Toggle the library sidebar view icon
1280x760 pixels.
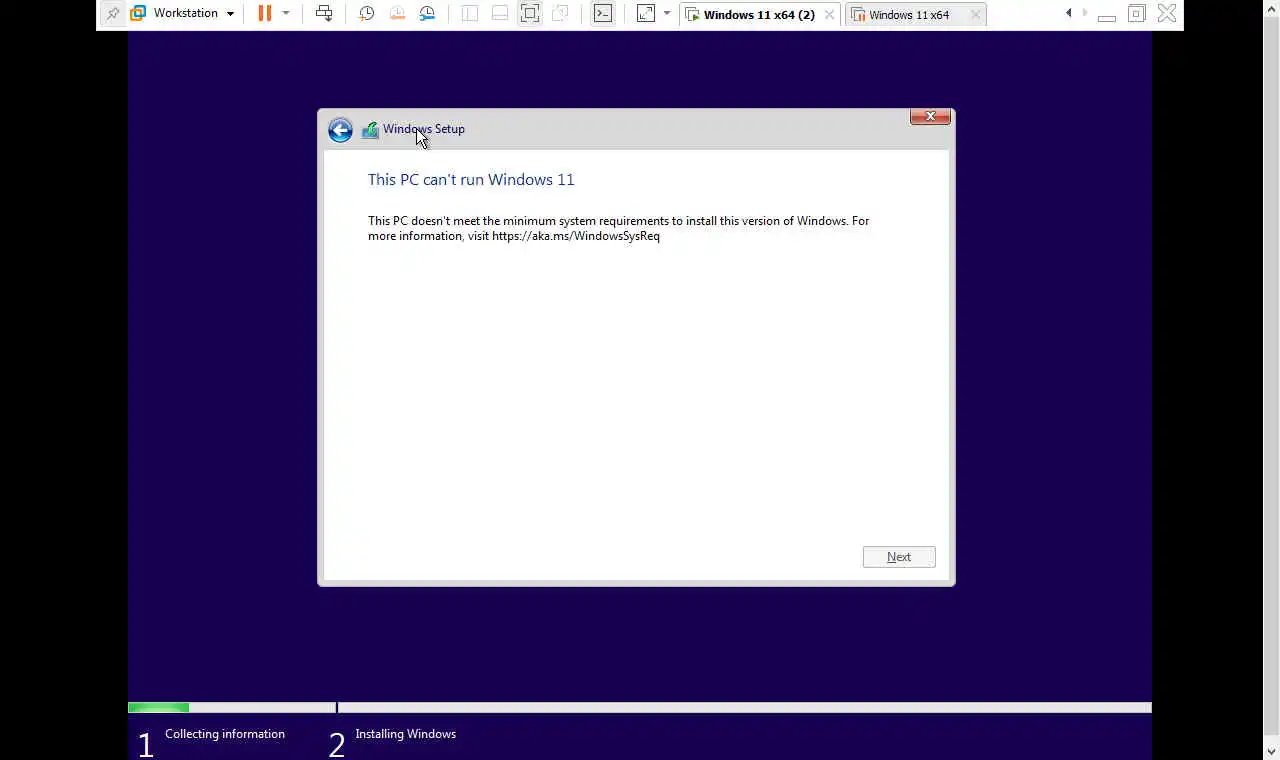click(470, 14)
